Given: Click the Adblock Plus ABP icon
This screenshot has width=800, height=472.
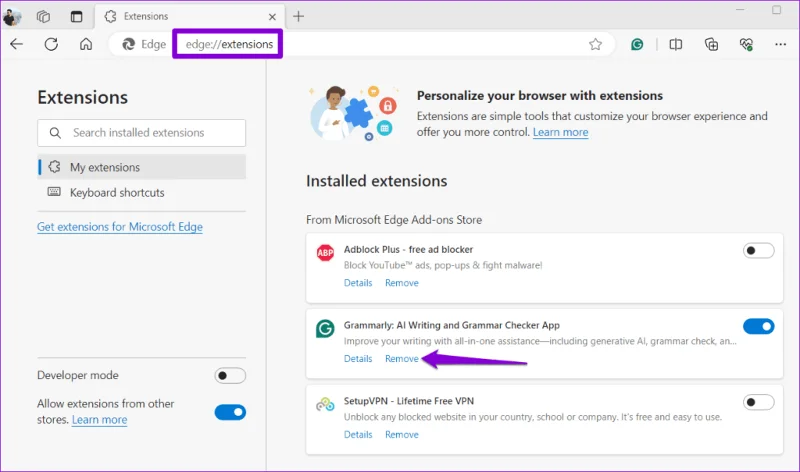Looking at the screenshot, I should 325,253.
